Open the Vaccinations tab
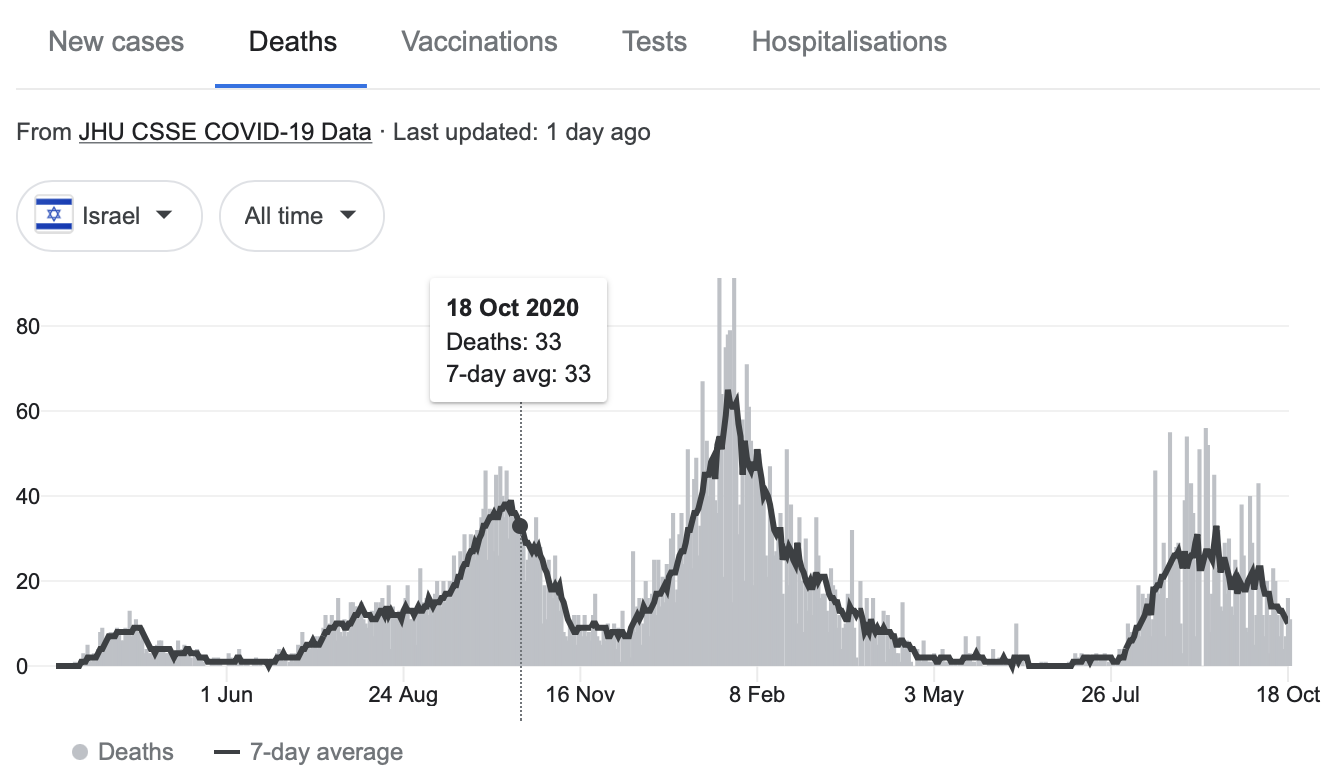The width and height of the screenshot is (1328, 776). 479,42
